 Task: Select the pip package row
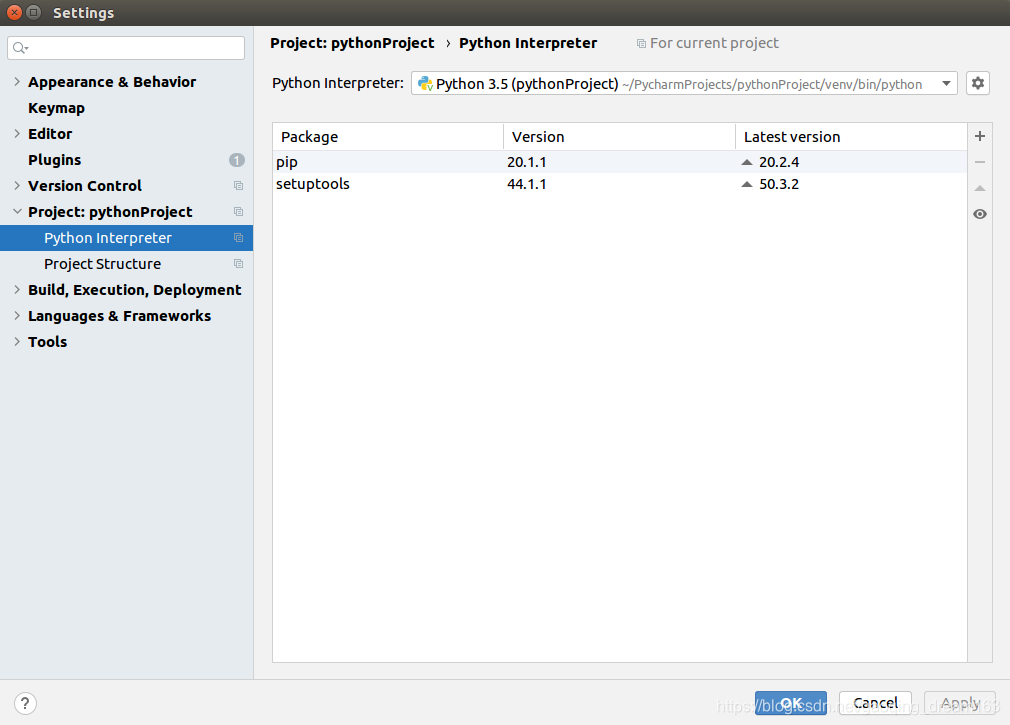(x=620, y=162)
